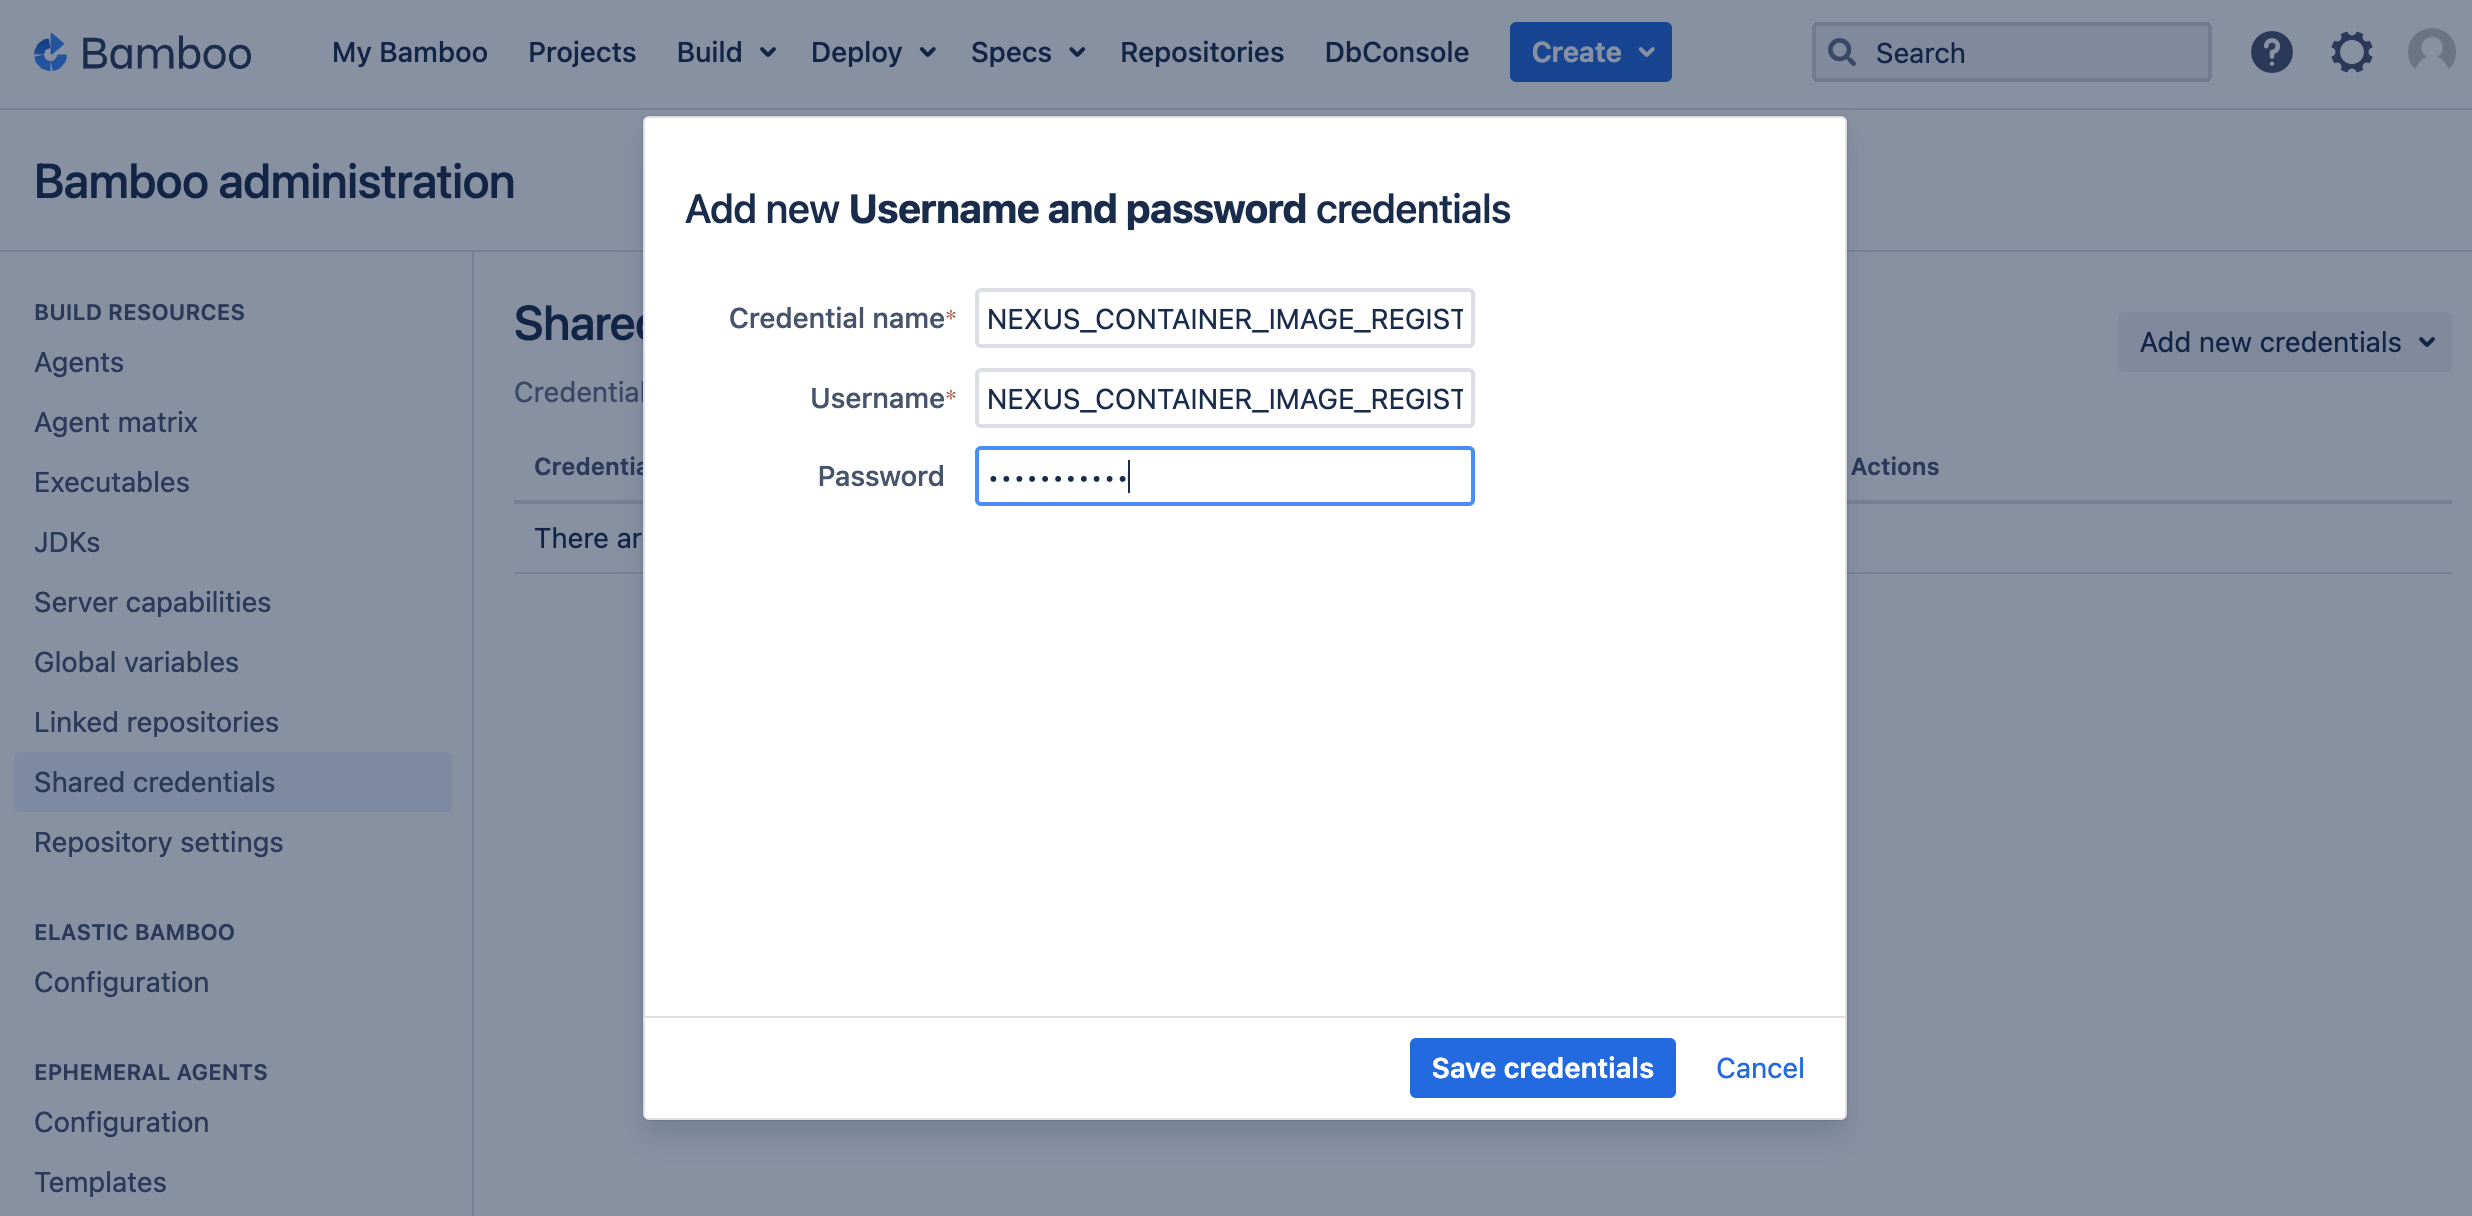Select Agents under Build Resources

click(79, 362)
